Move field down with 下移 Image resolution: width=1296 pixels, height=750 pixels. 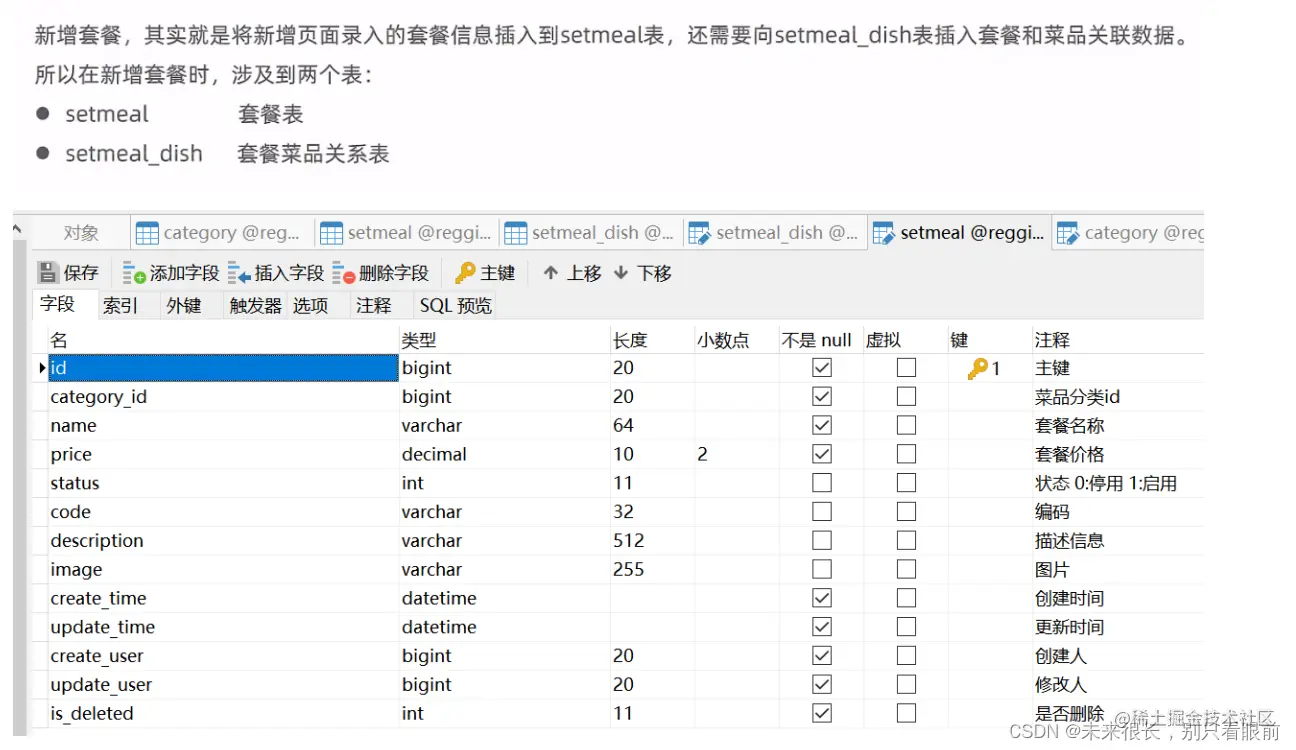(x=642, y=273)
